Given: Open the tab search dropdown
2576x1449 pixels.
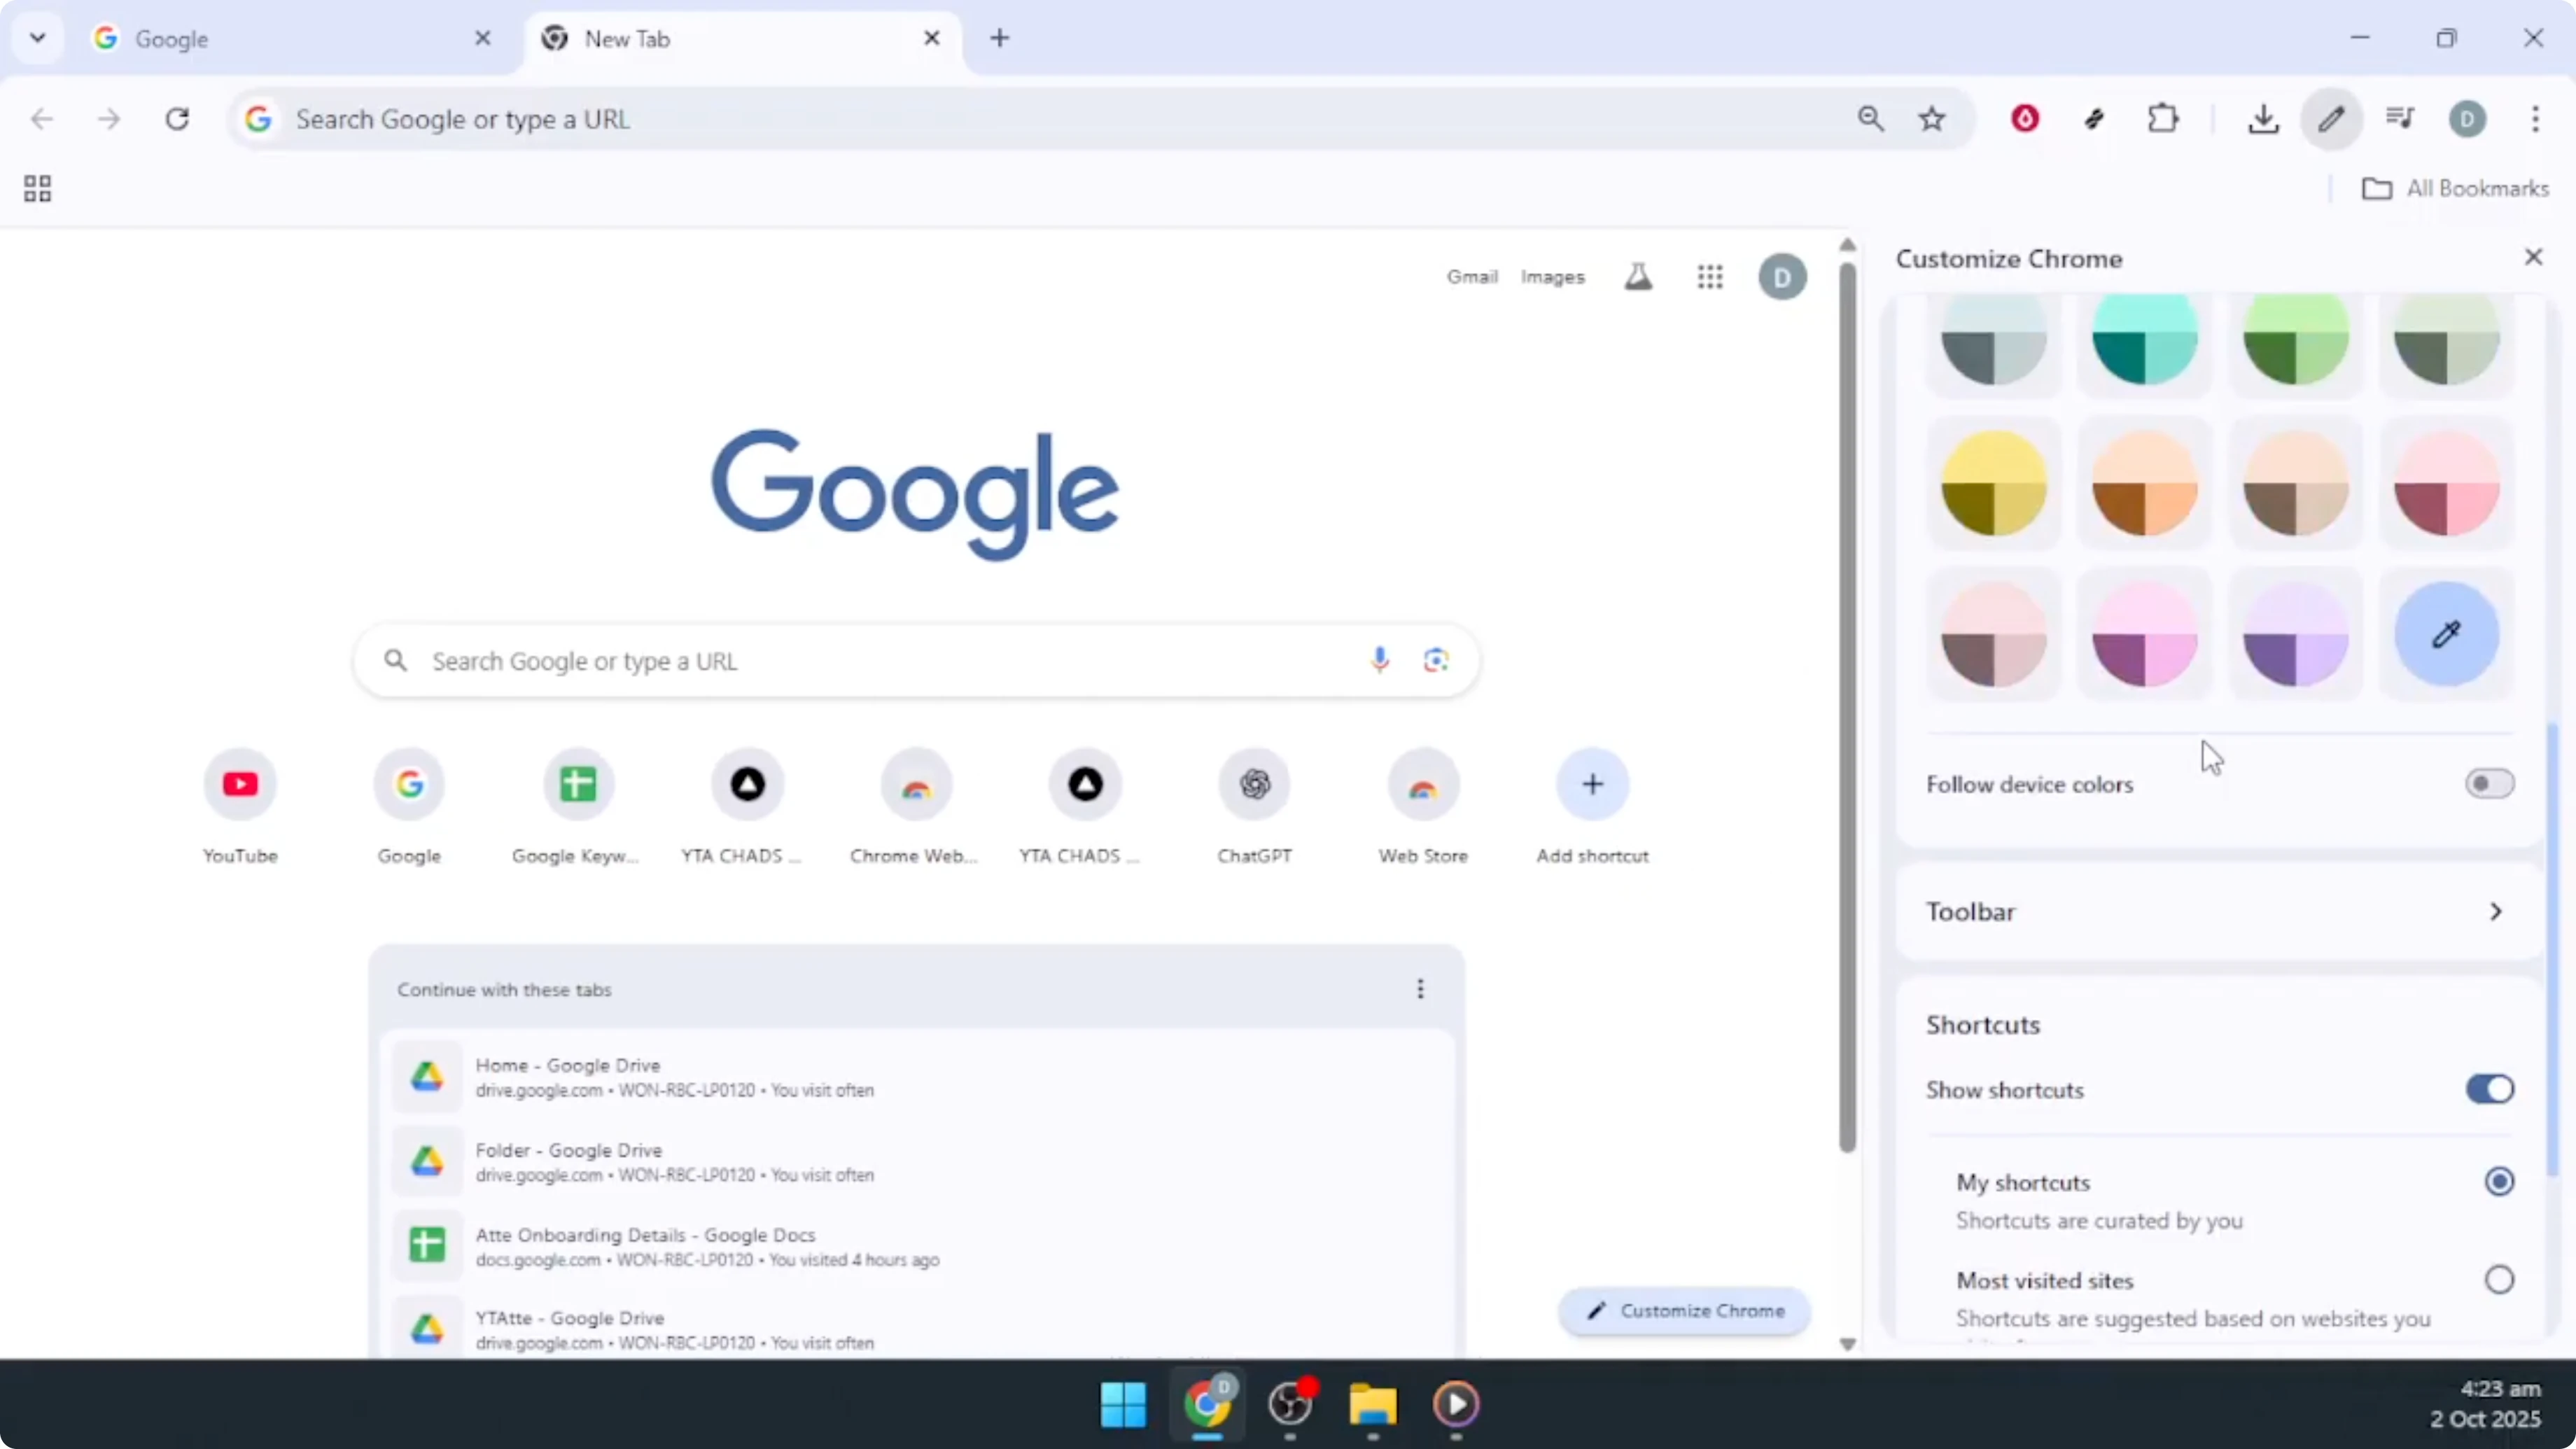Looking at the screenshot, I should pyautogui.click(x=37, y=38).
